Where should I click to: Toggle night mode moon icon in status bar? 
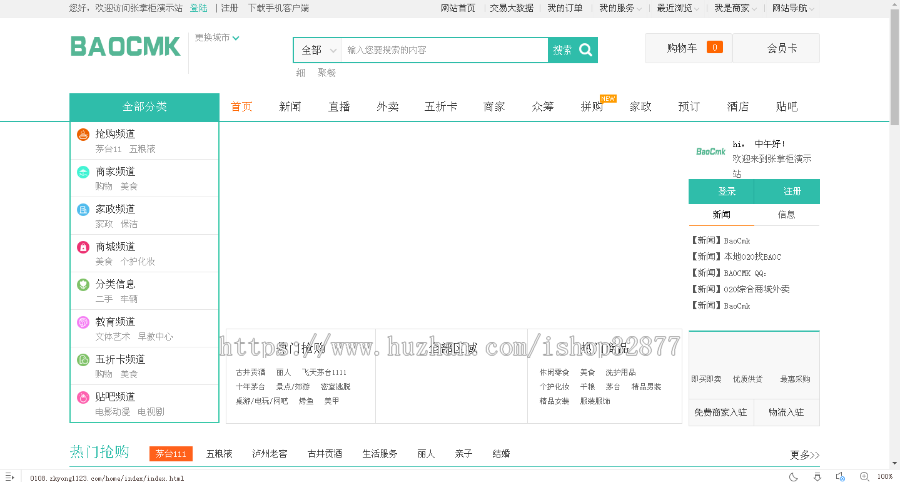pyautogui.click(x=793, y=477)
